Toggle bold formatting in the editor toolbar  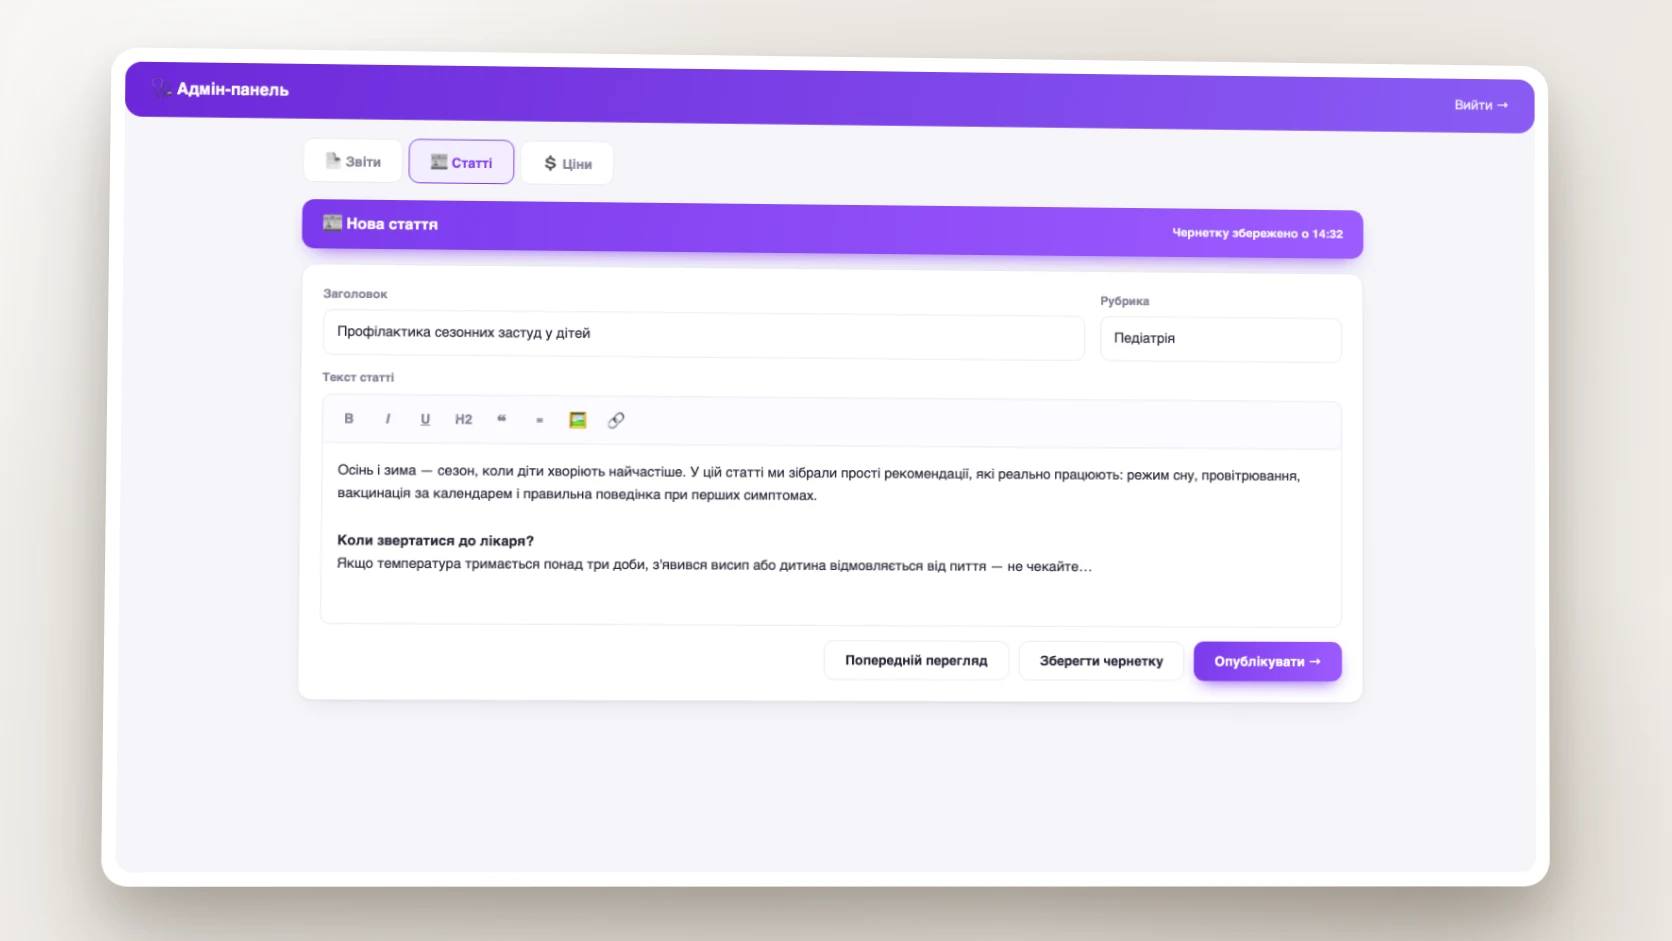tap(349, 418)
